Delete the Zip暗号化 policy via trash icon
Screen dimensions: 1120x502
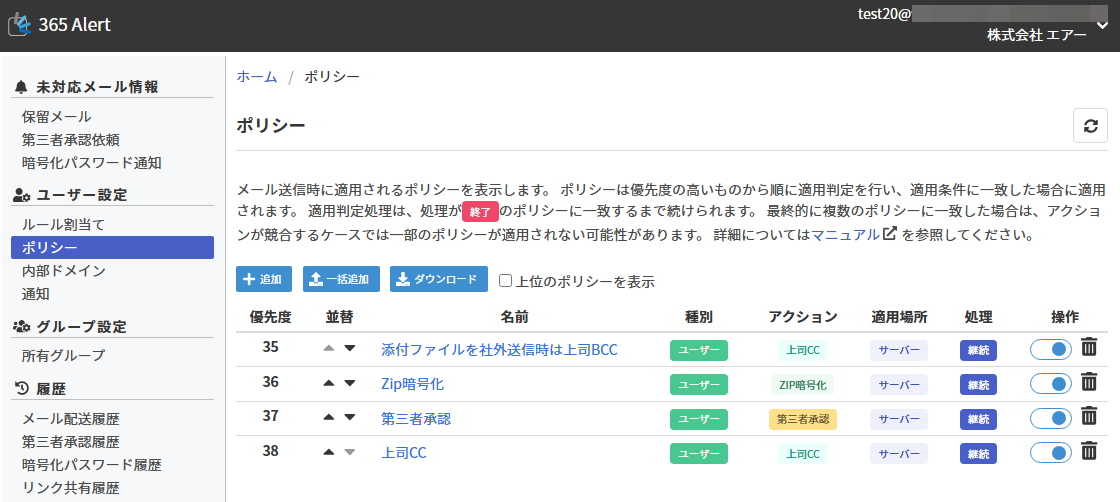(x=1090, y=383)
